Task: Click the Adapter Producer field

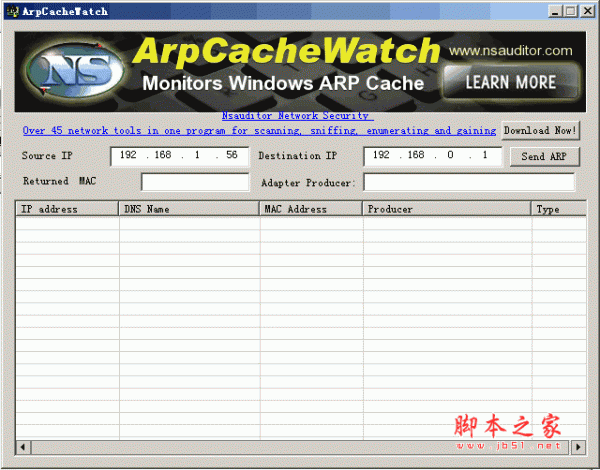Action: click(x=469, y=182)
